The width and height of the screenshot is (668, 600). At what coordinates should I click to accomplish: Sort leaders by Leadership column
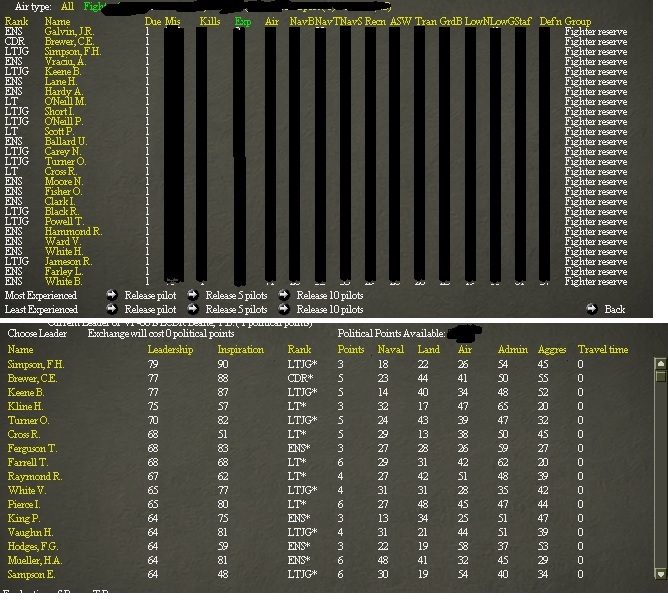pos(170,349)
